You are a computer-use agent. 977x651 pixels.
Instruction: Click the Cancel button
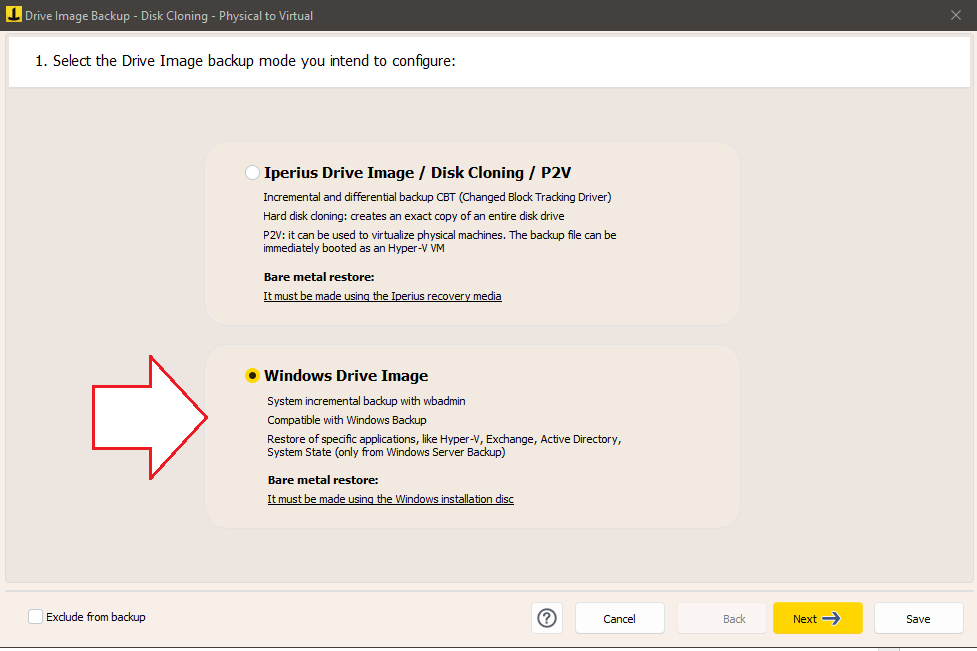[x=619, y=618]
